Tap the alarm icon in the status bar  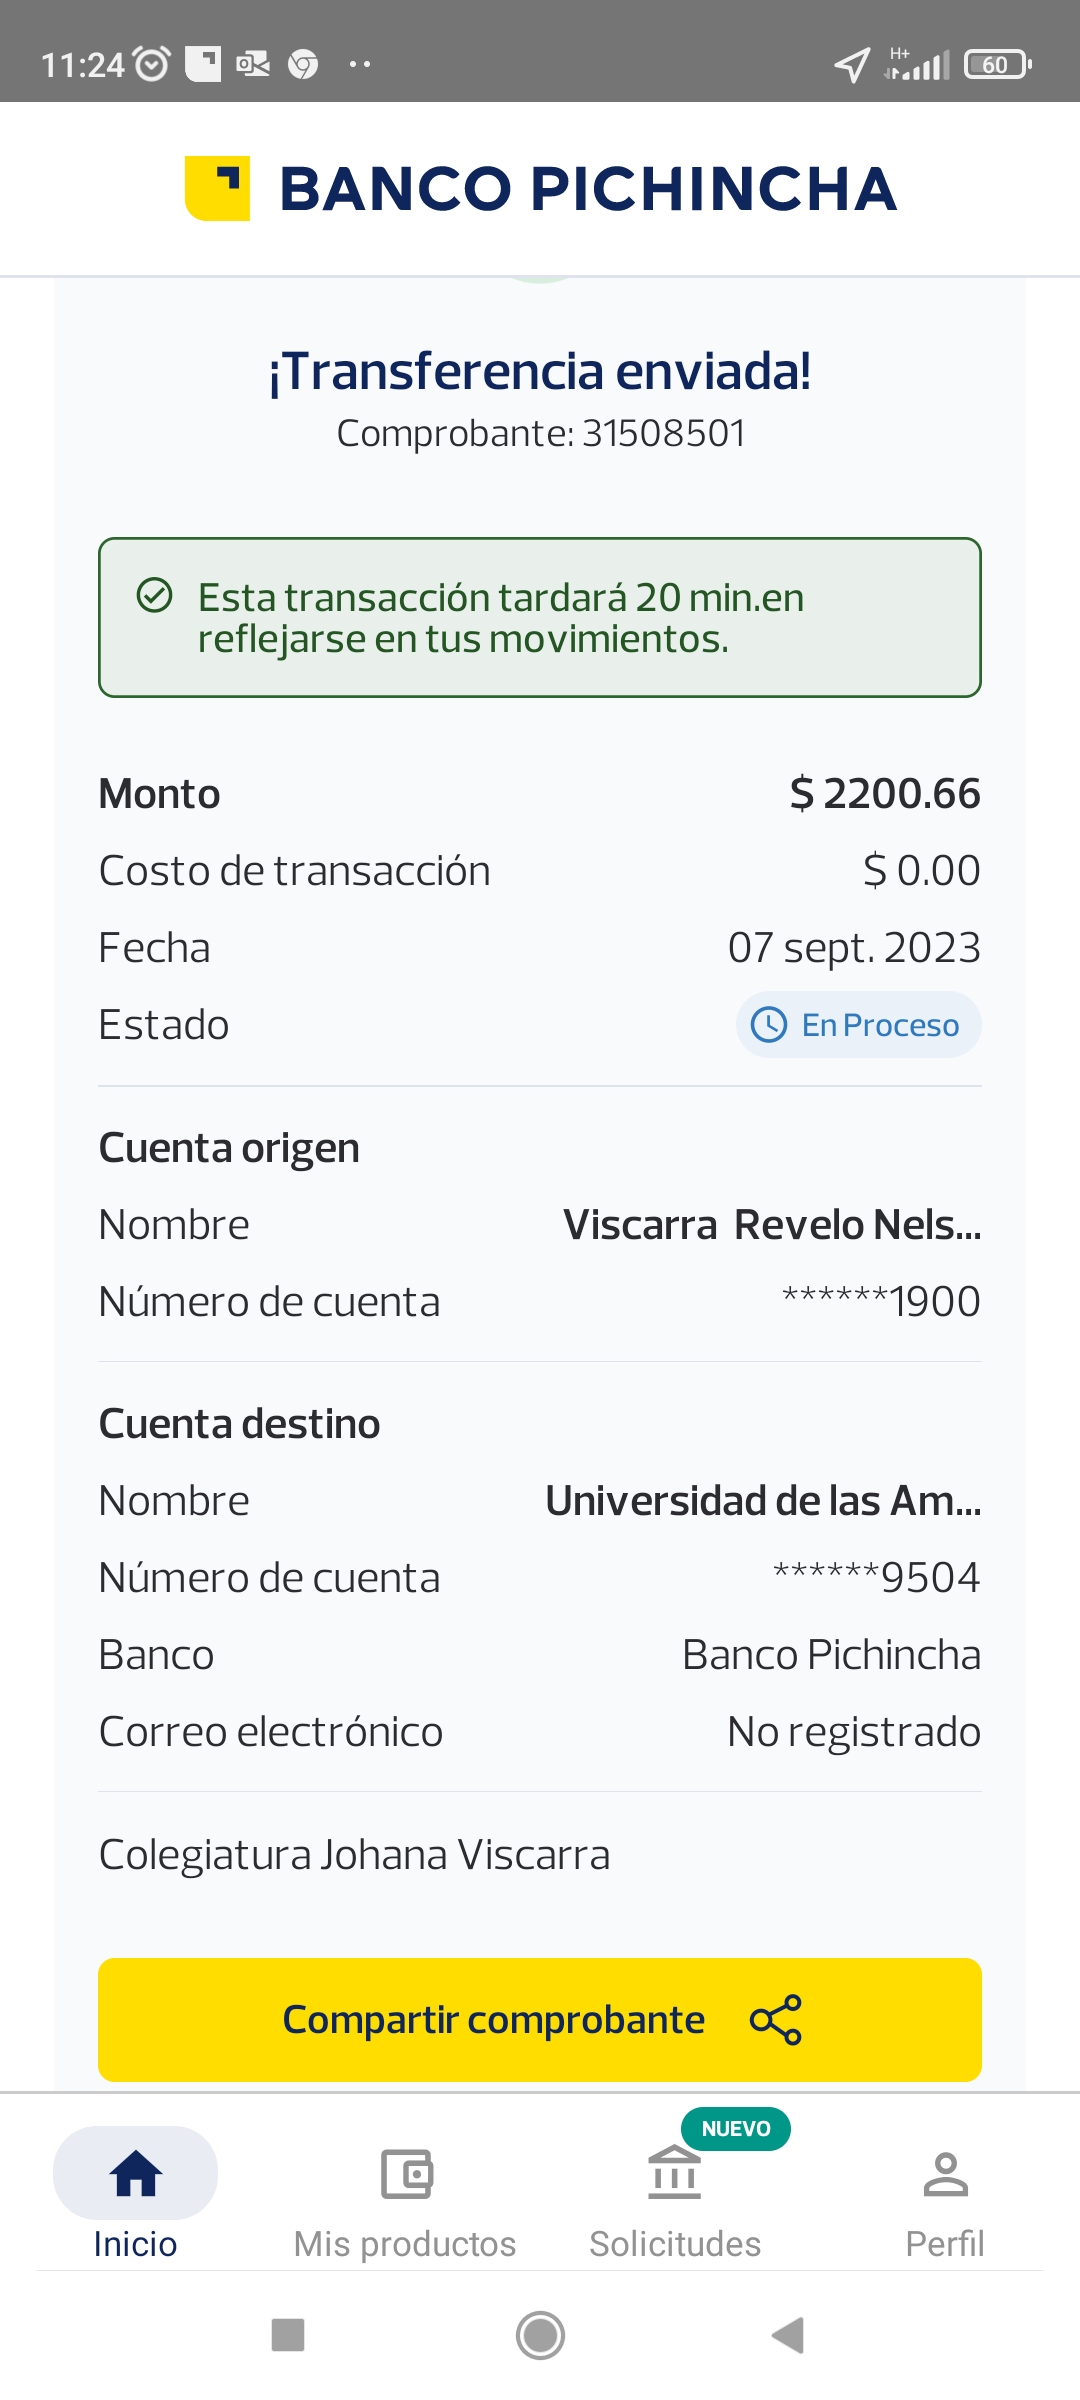coord(152,65)
